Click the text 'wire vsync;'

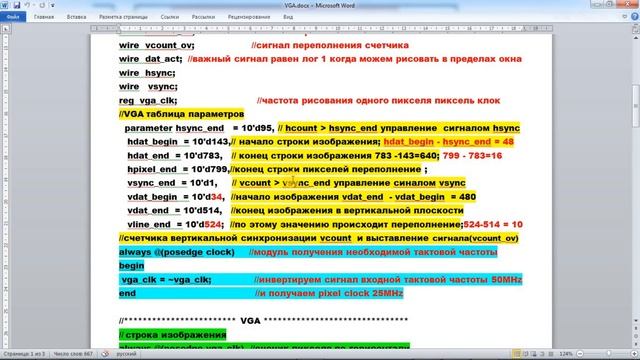(148, 87)
